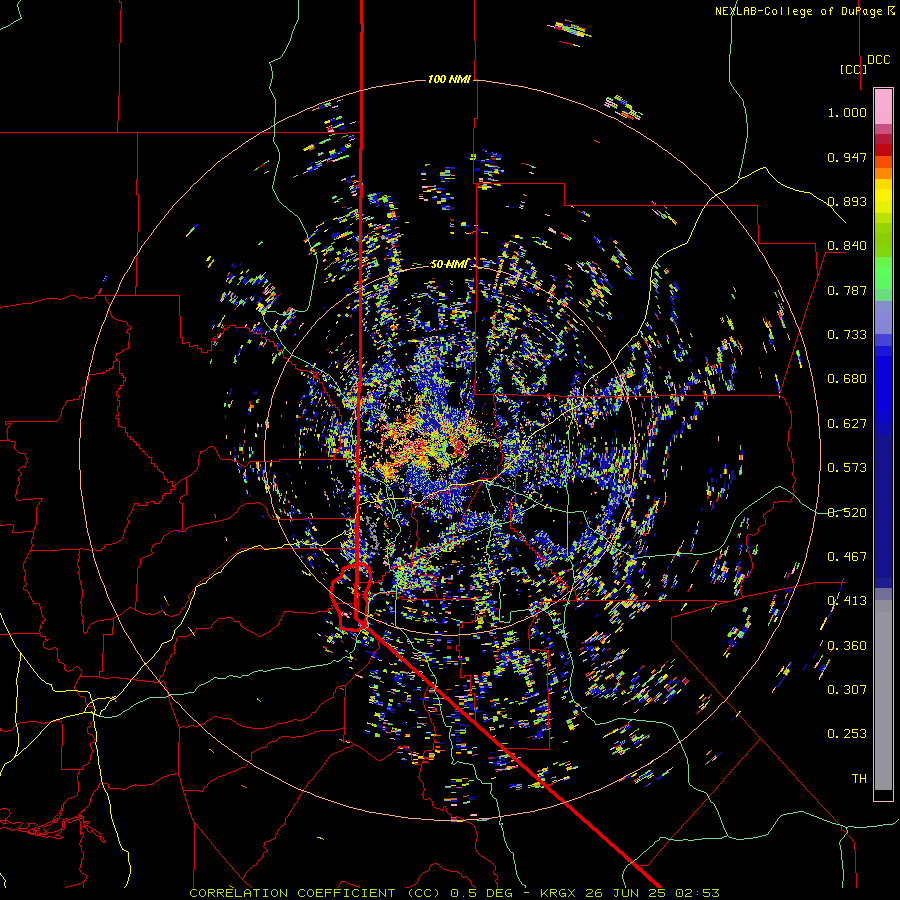This screenshot has width=900, height=900.
Task: Click the 100 NMI range ring label
Action: tap(449, 79)
